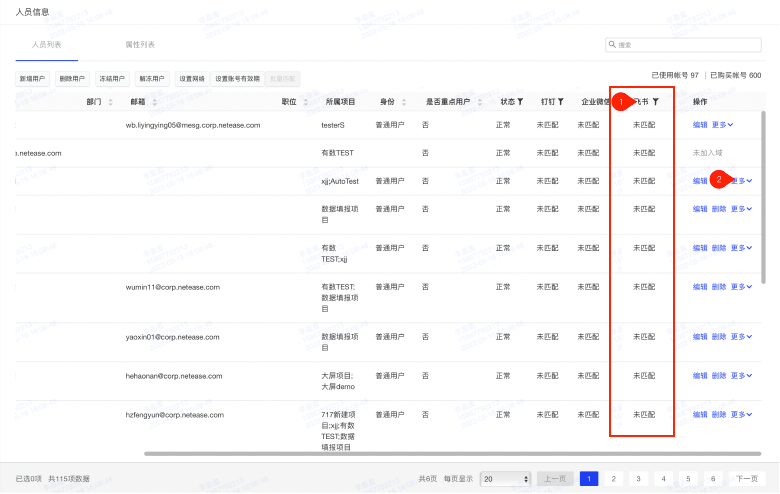Sort table by 邮箱 column arrows

point(153,102)
